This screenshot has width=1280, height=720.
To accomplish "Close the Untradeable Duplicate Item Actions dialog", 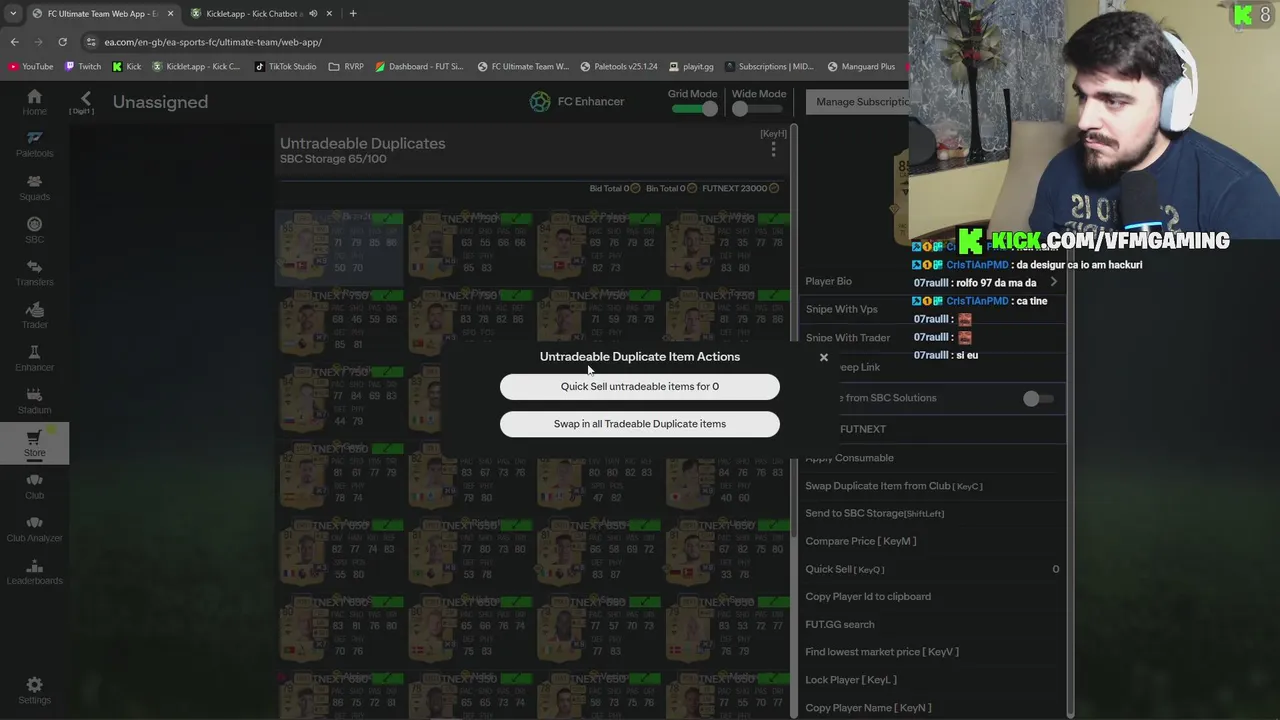I will point(824,357).
